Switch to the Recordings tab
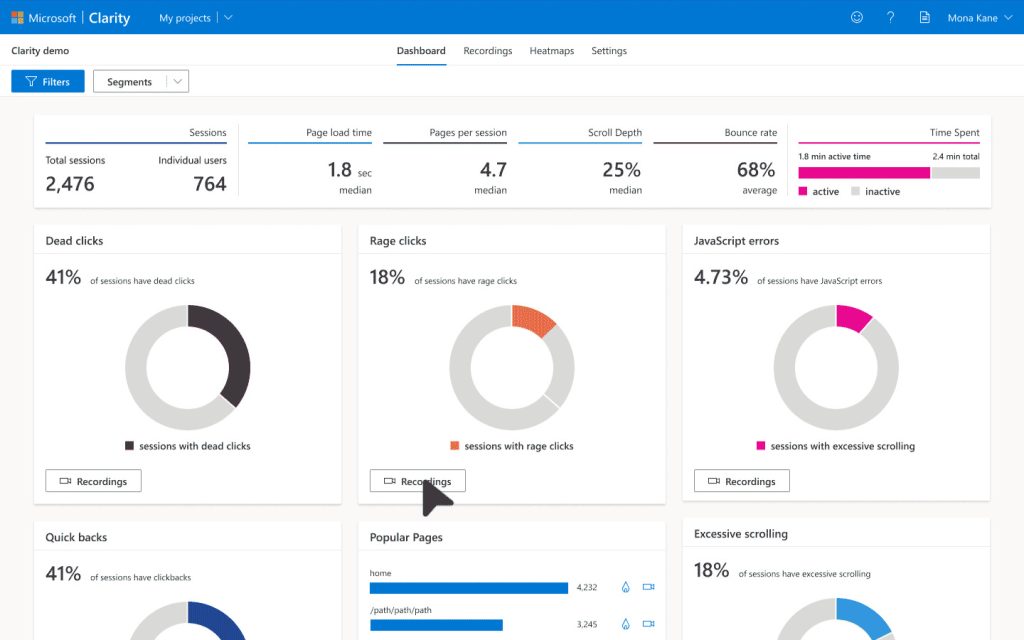Screen dimensions: 1024x640 [487, 51]
